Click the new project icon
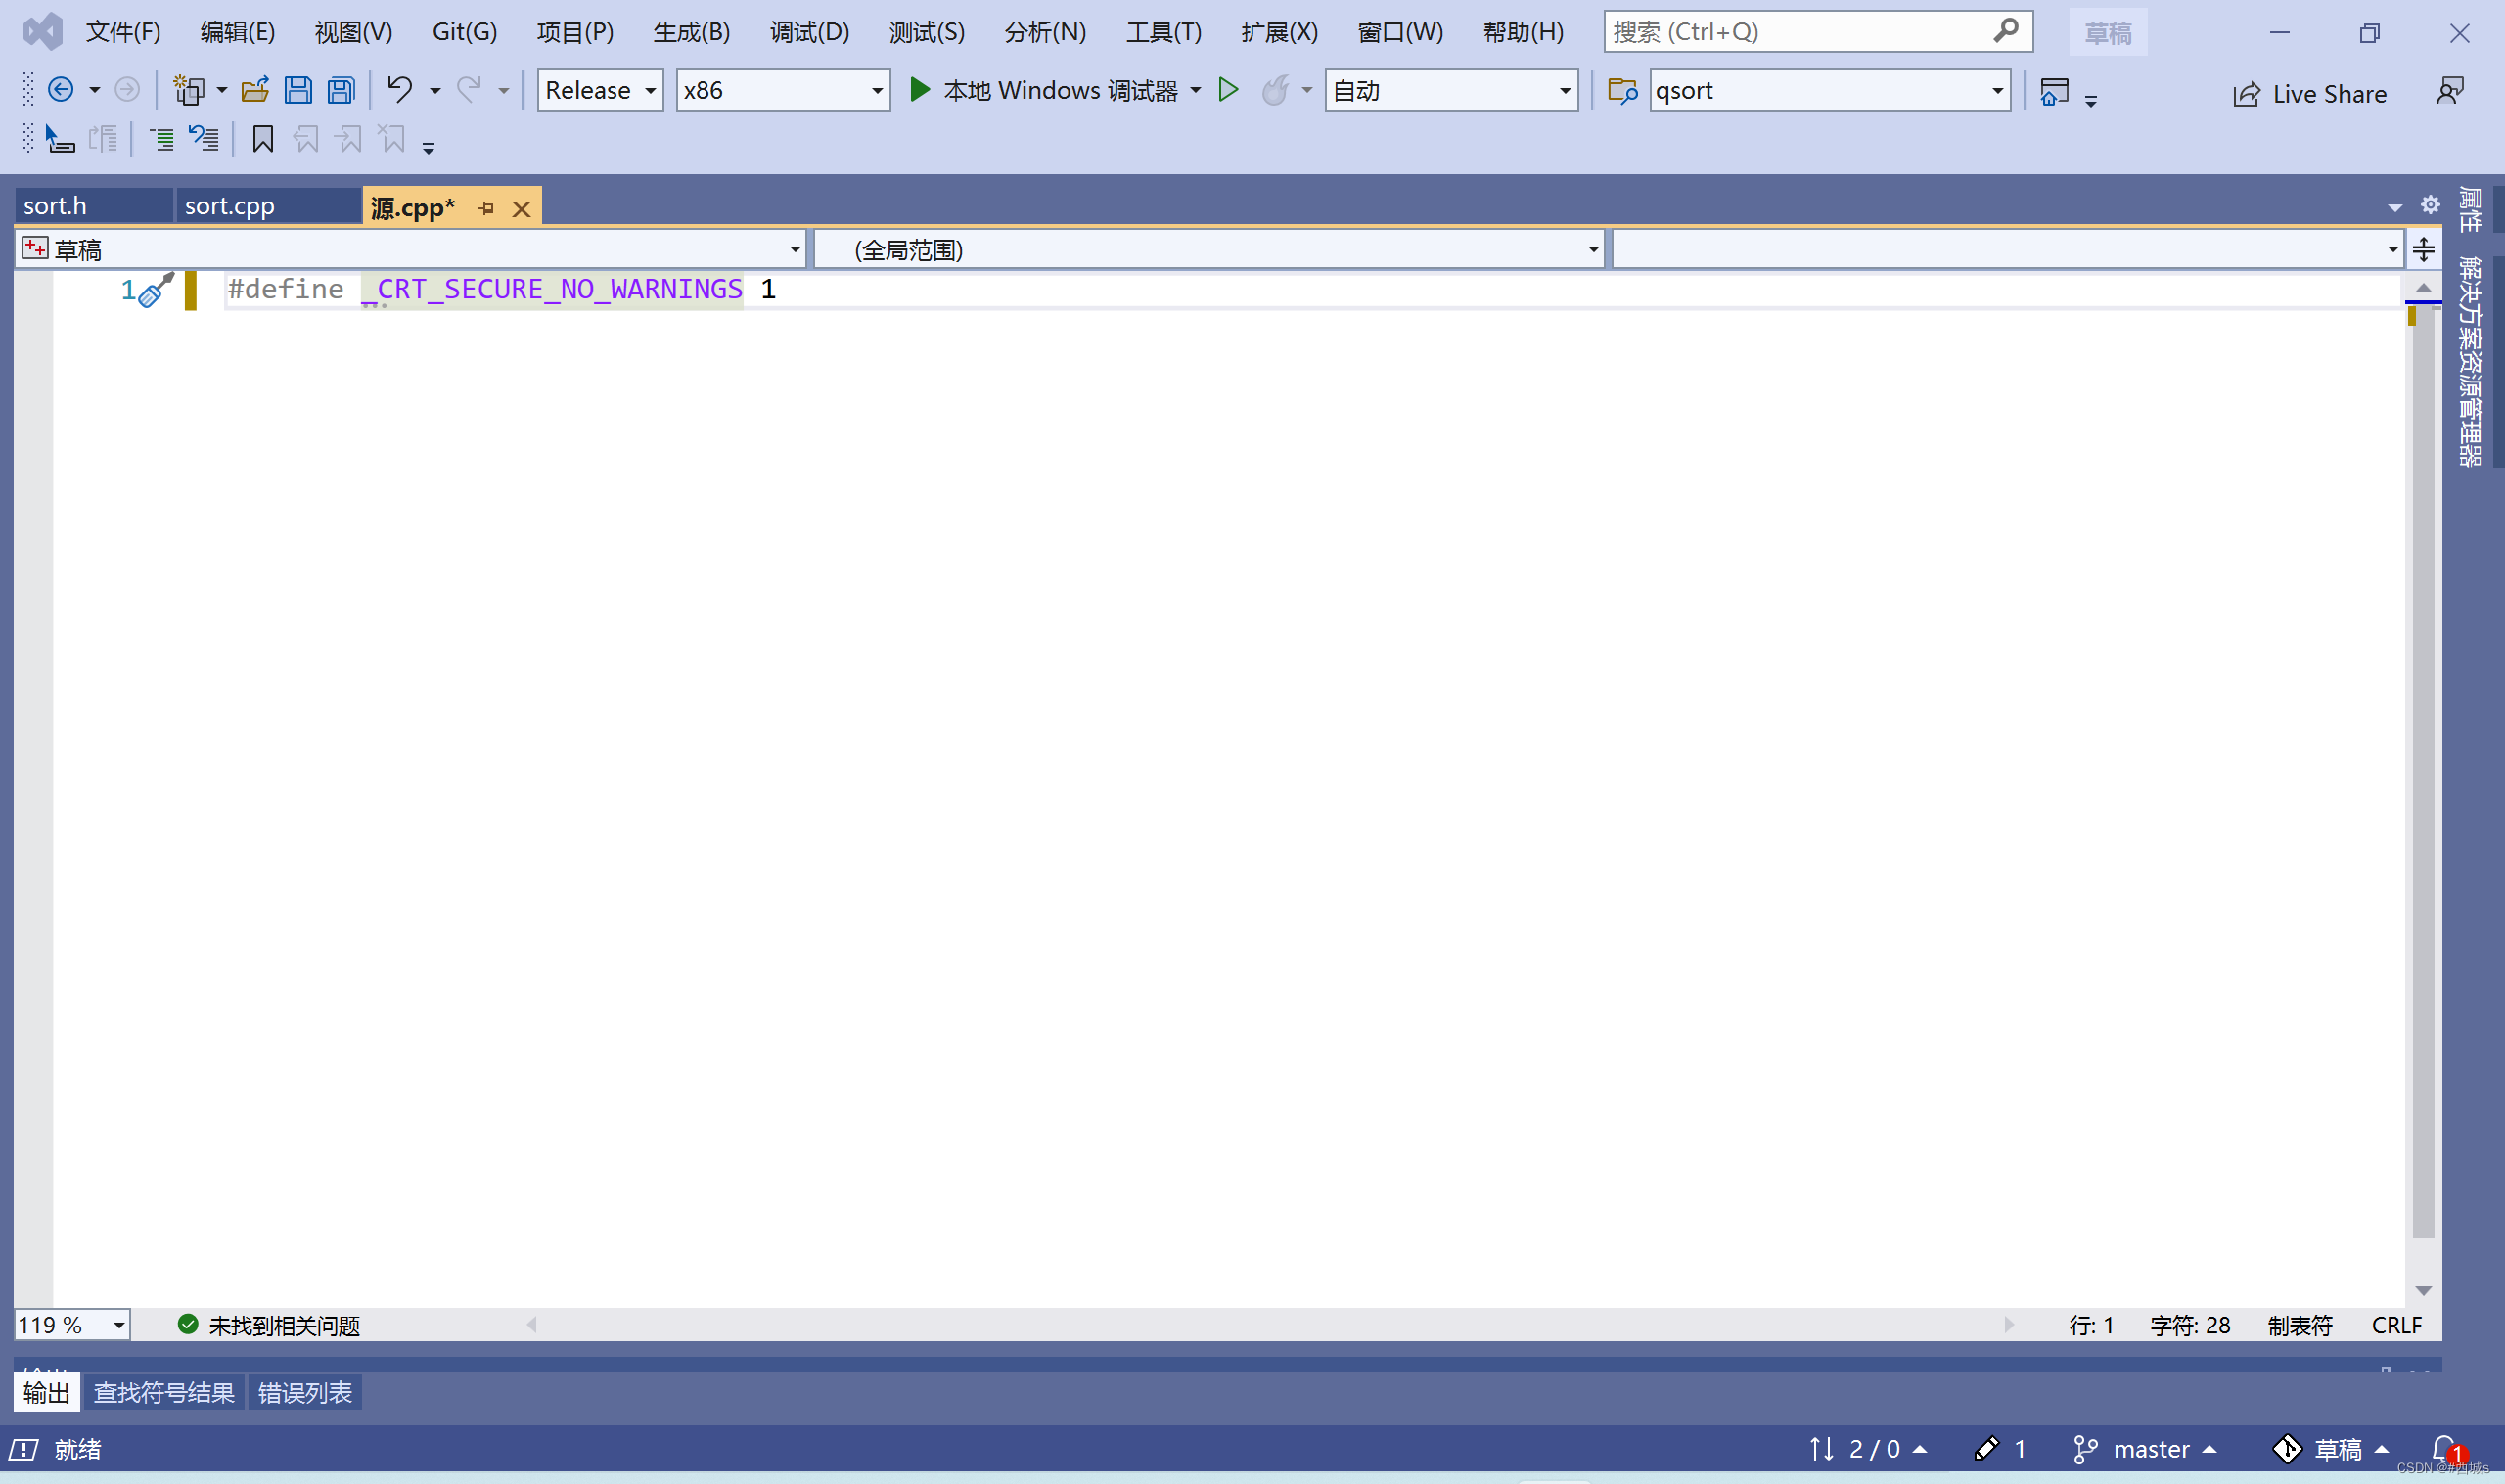Image resolution: width=2505 pixels, height=1484 pixels. click(188, 90)
